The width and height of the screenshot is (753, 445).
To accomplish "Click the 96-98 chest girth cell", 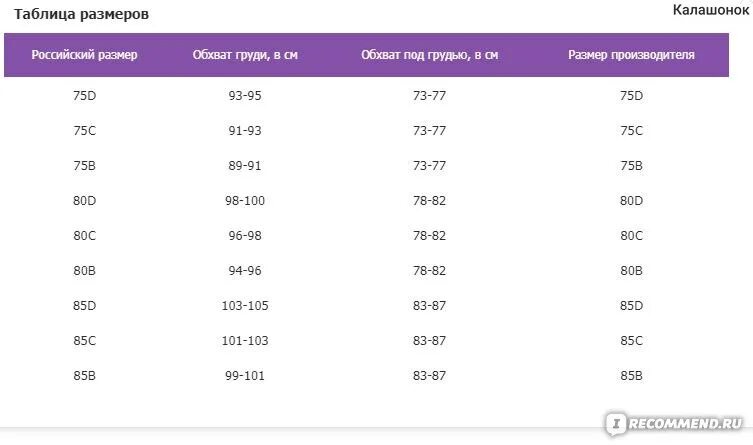I will pyautogui.click(x=245, y=236).
